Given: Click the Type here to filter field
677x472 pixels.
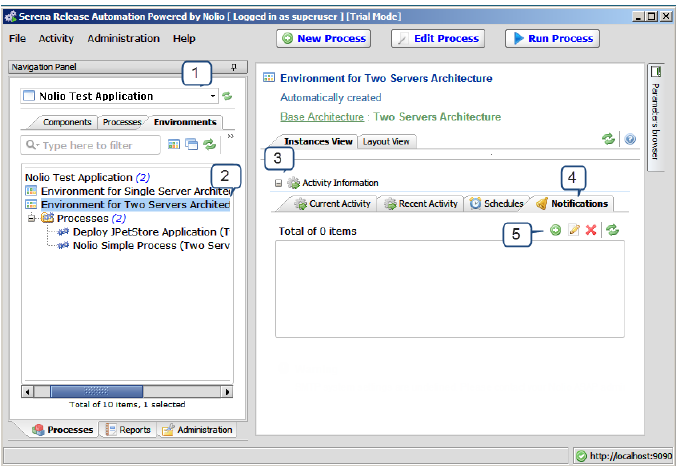Looking at the screenshot, I should click(x=90, y=145).
